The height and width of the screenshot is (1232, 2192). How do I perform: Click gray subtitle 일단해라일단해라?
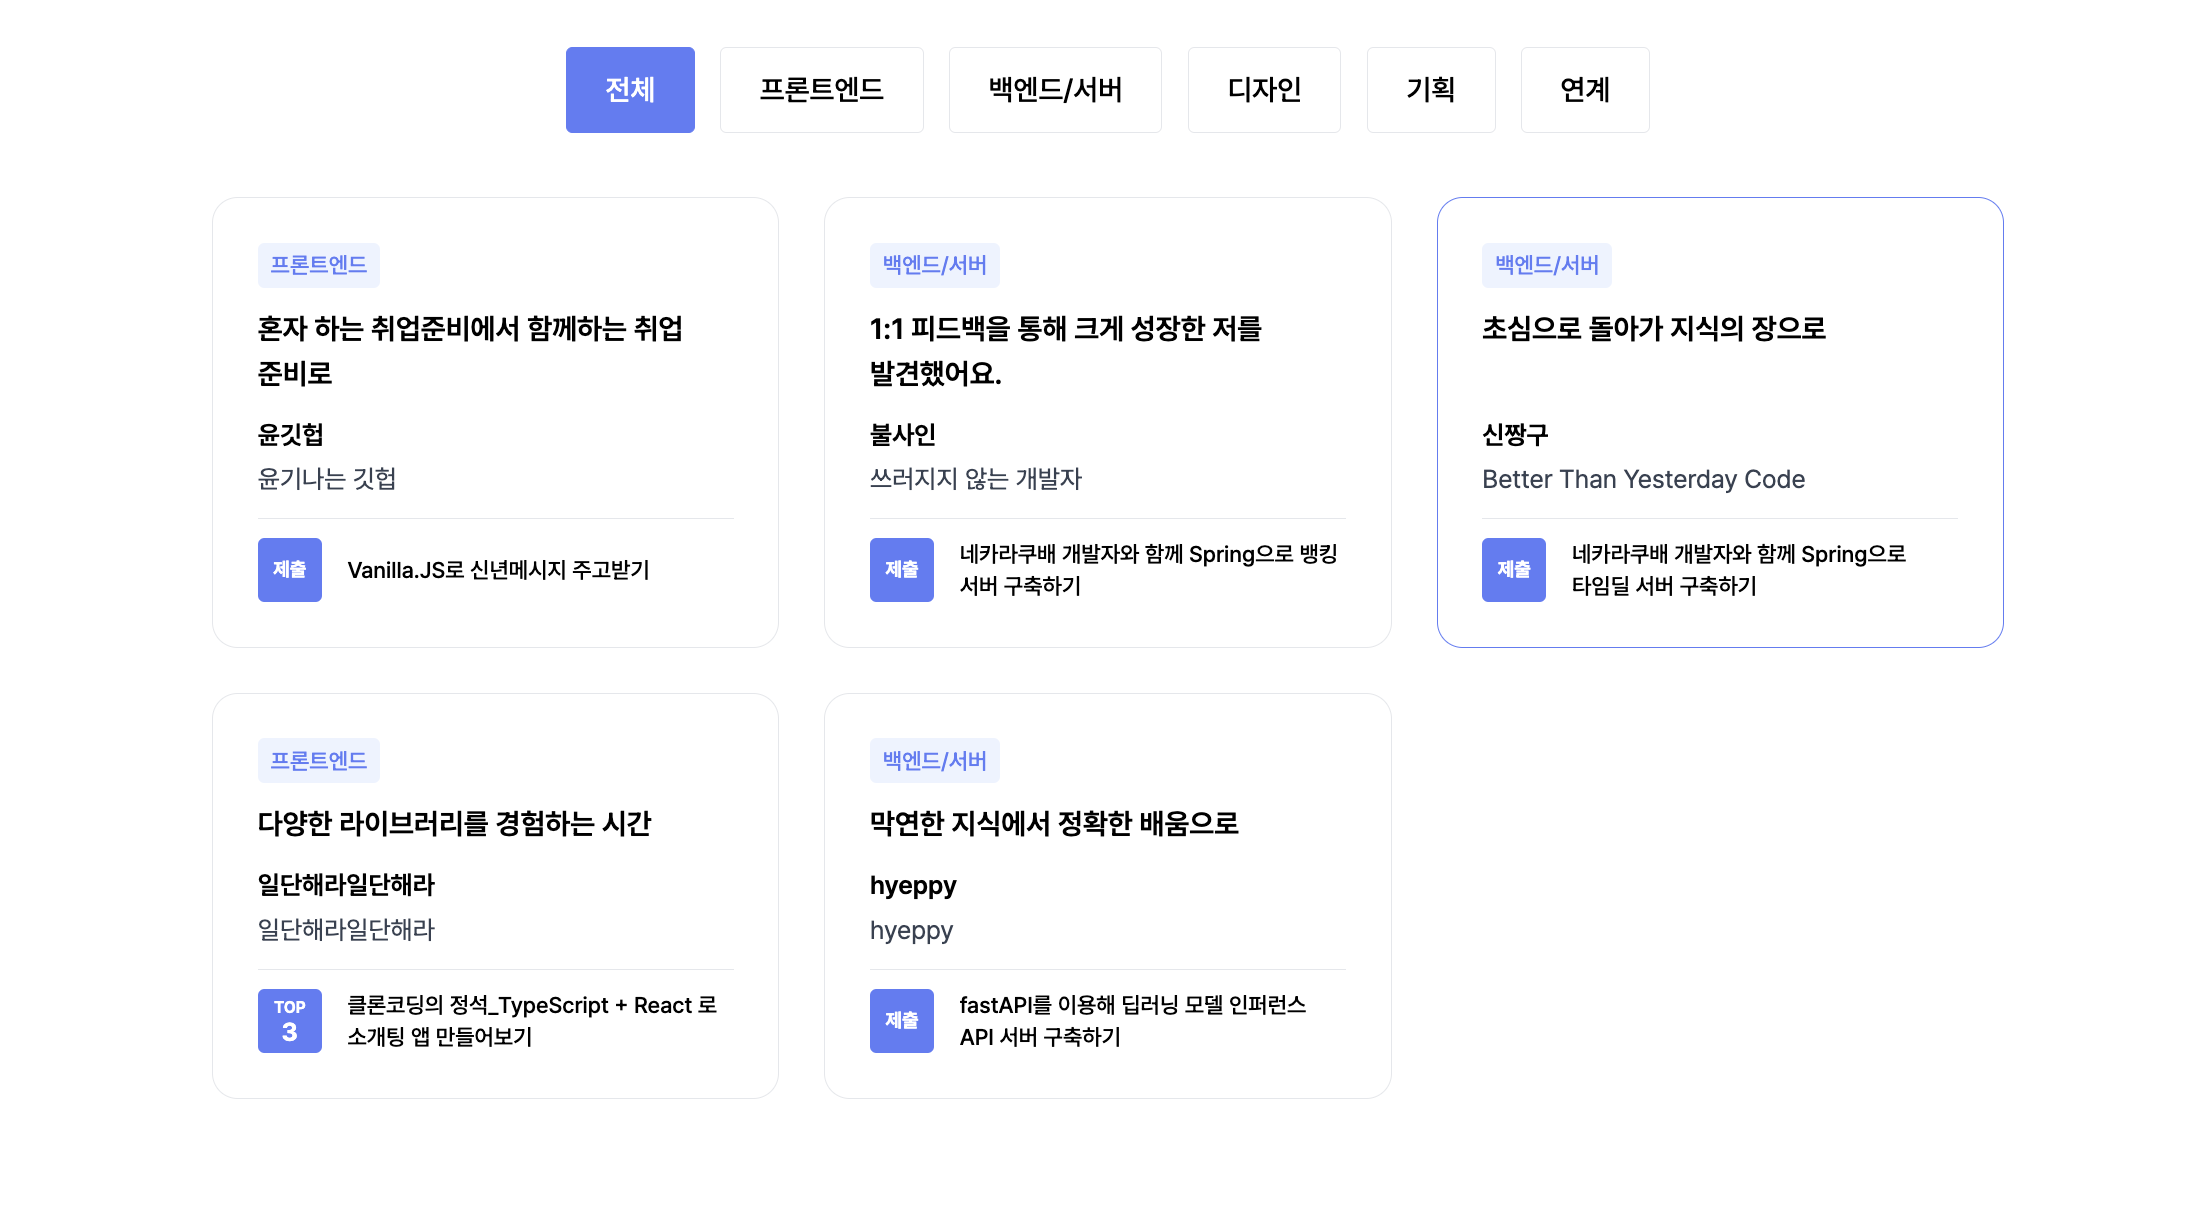[x=347, y=930]
